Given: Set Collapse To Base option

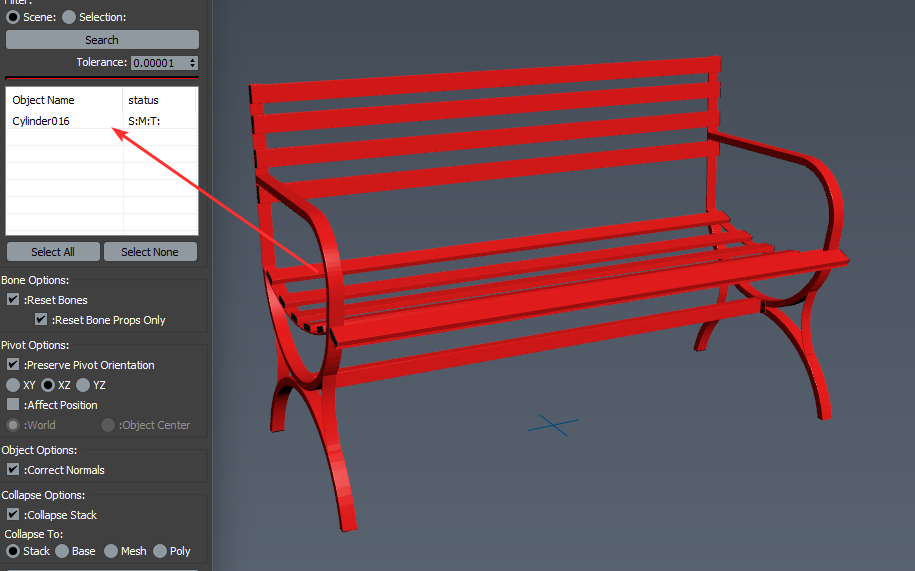Looking at the screenshot, I should 62,551.
